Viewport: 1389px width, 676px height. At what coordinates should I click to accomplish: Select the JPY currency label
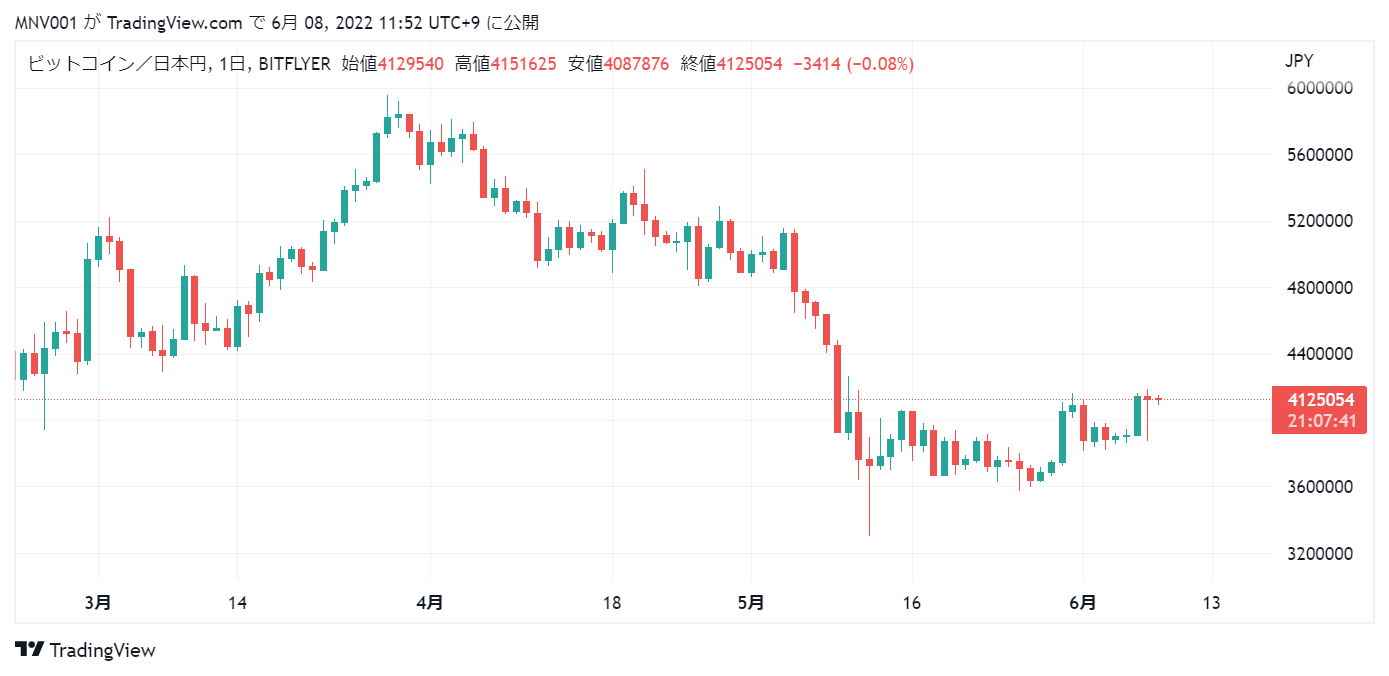[1300, 61]
